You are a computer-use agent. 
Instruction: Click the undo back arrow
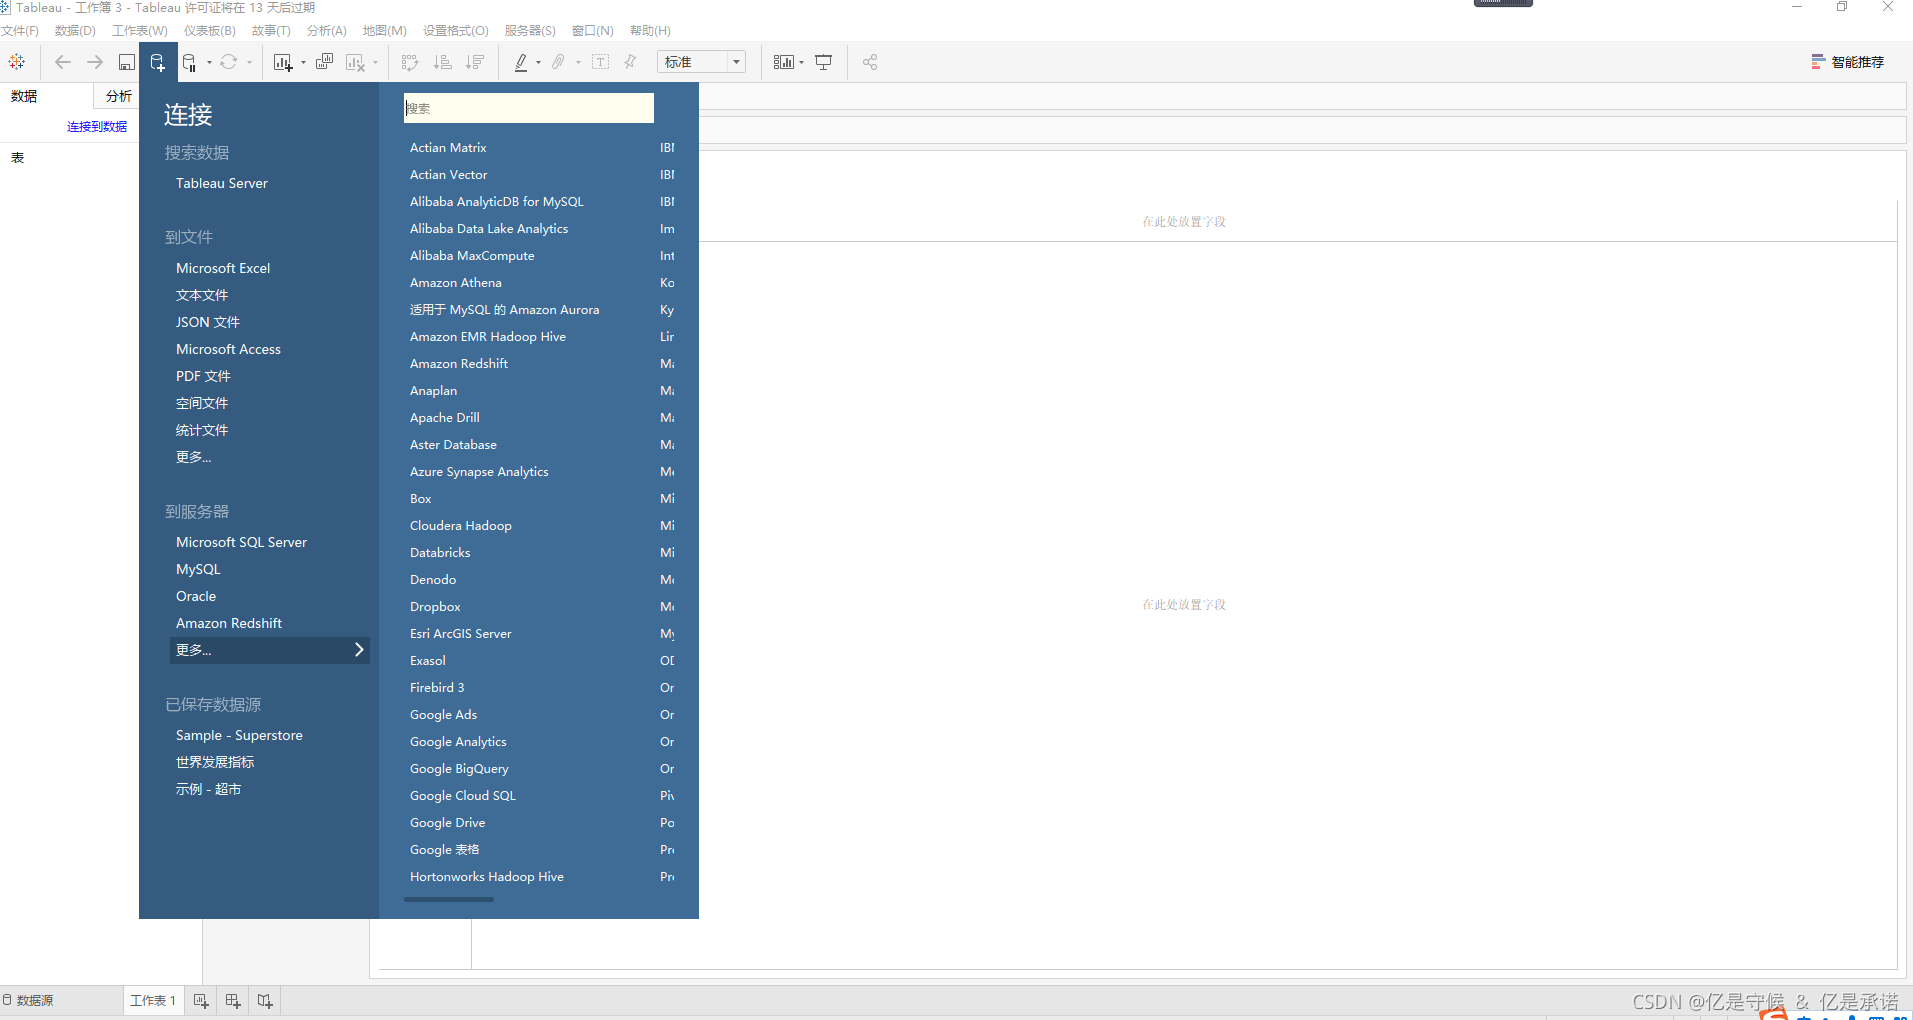click(62, 62)
